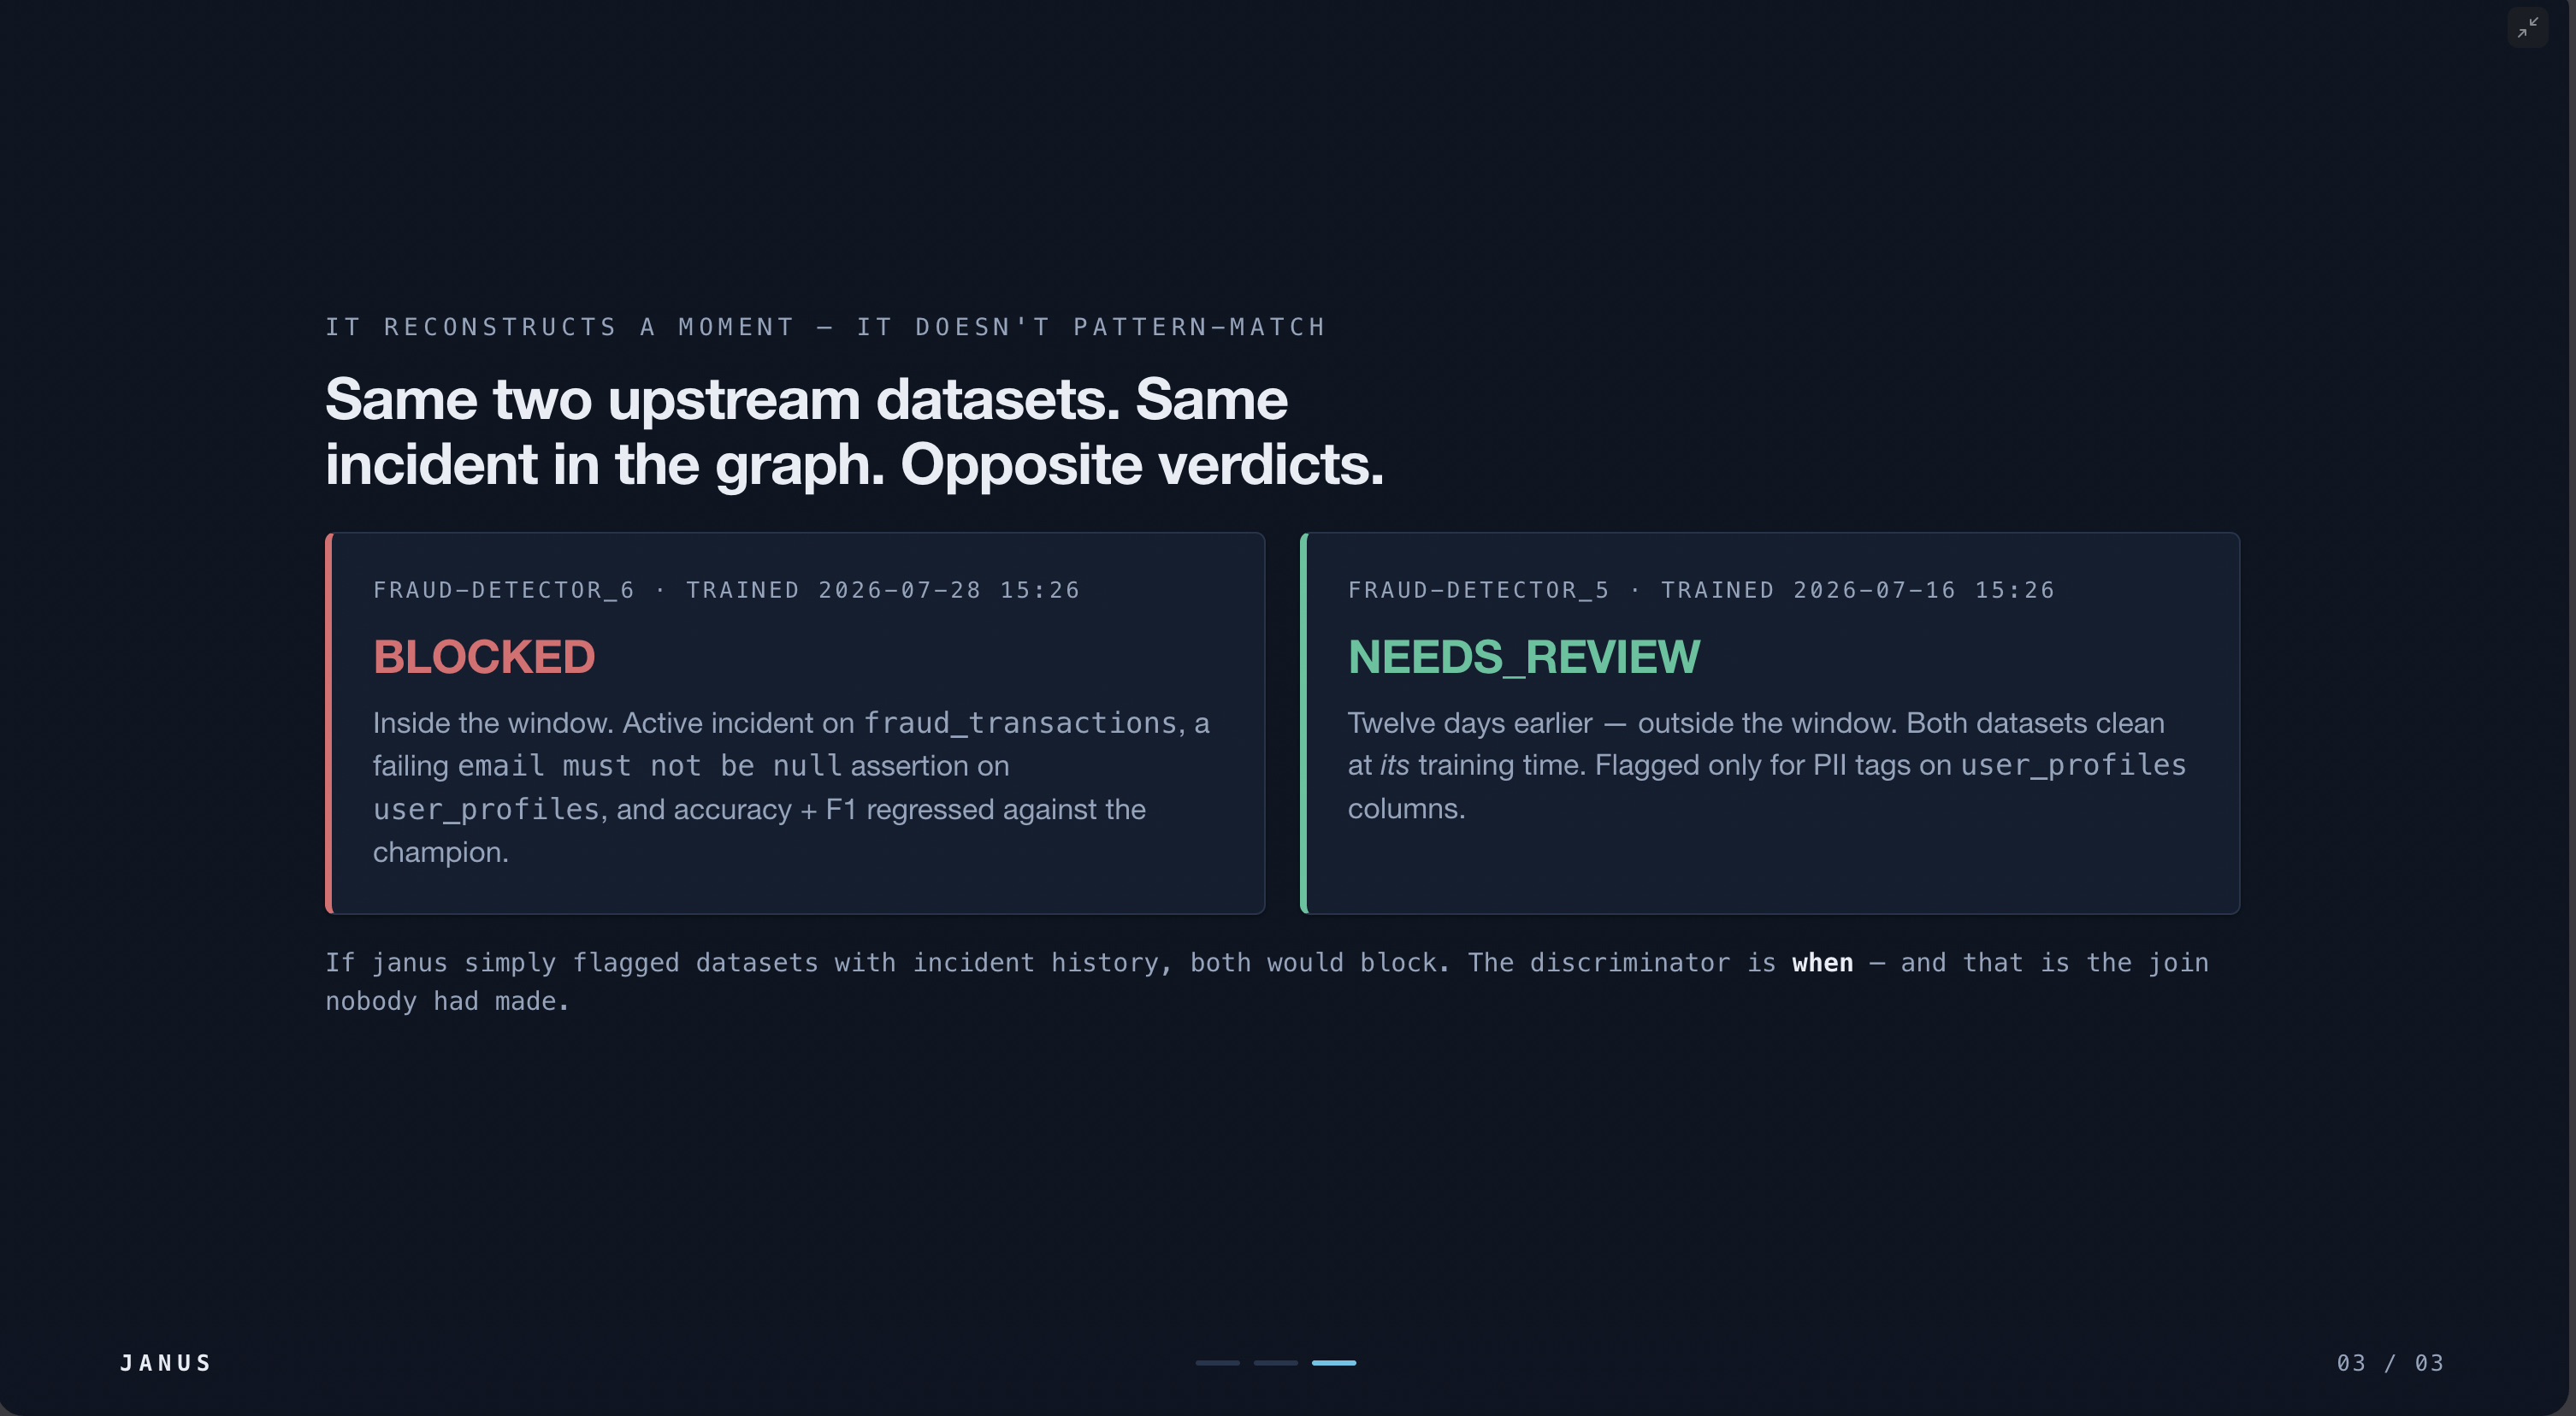Click the 03 / 03 slide counter

(2390, 1363)
